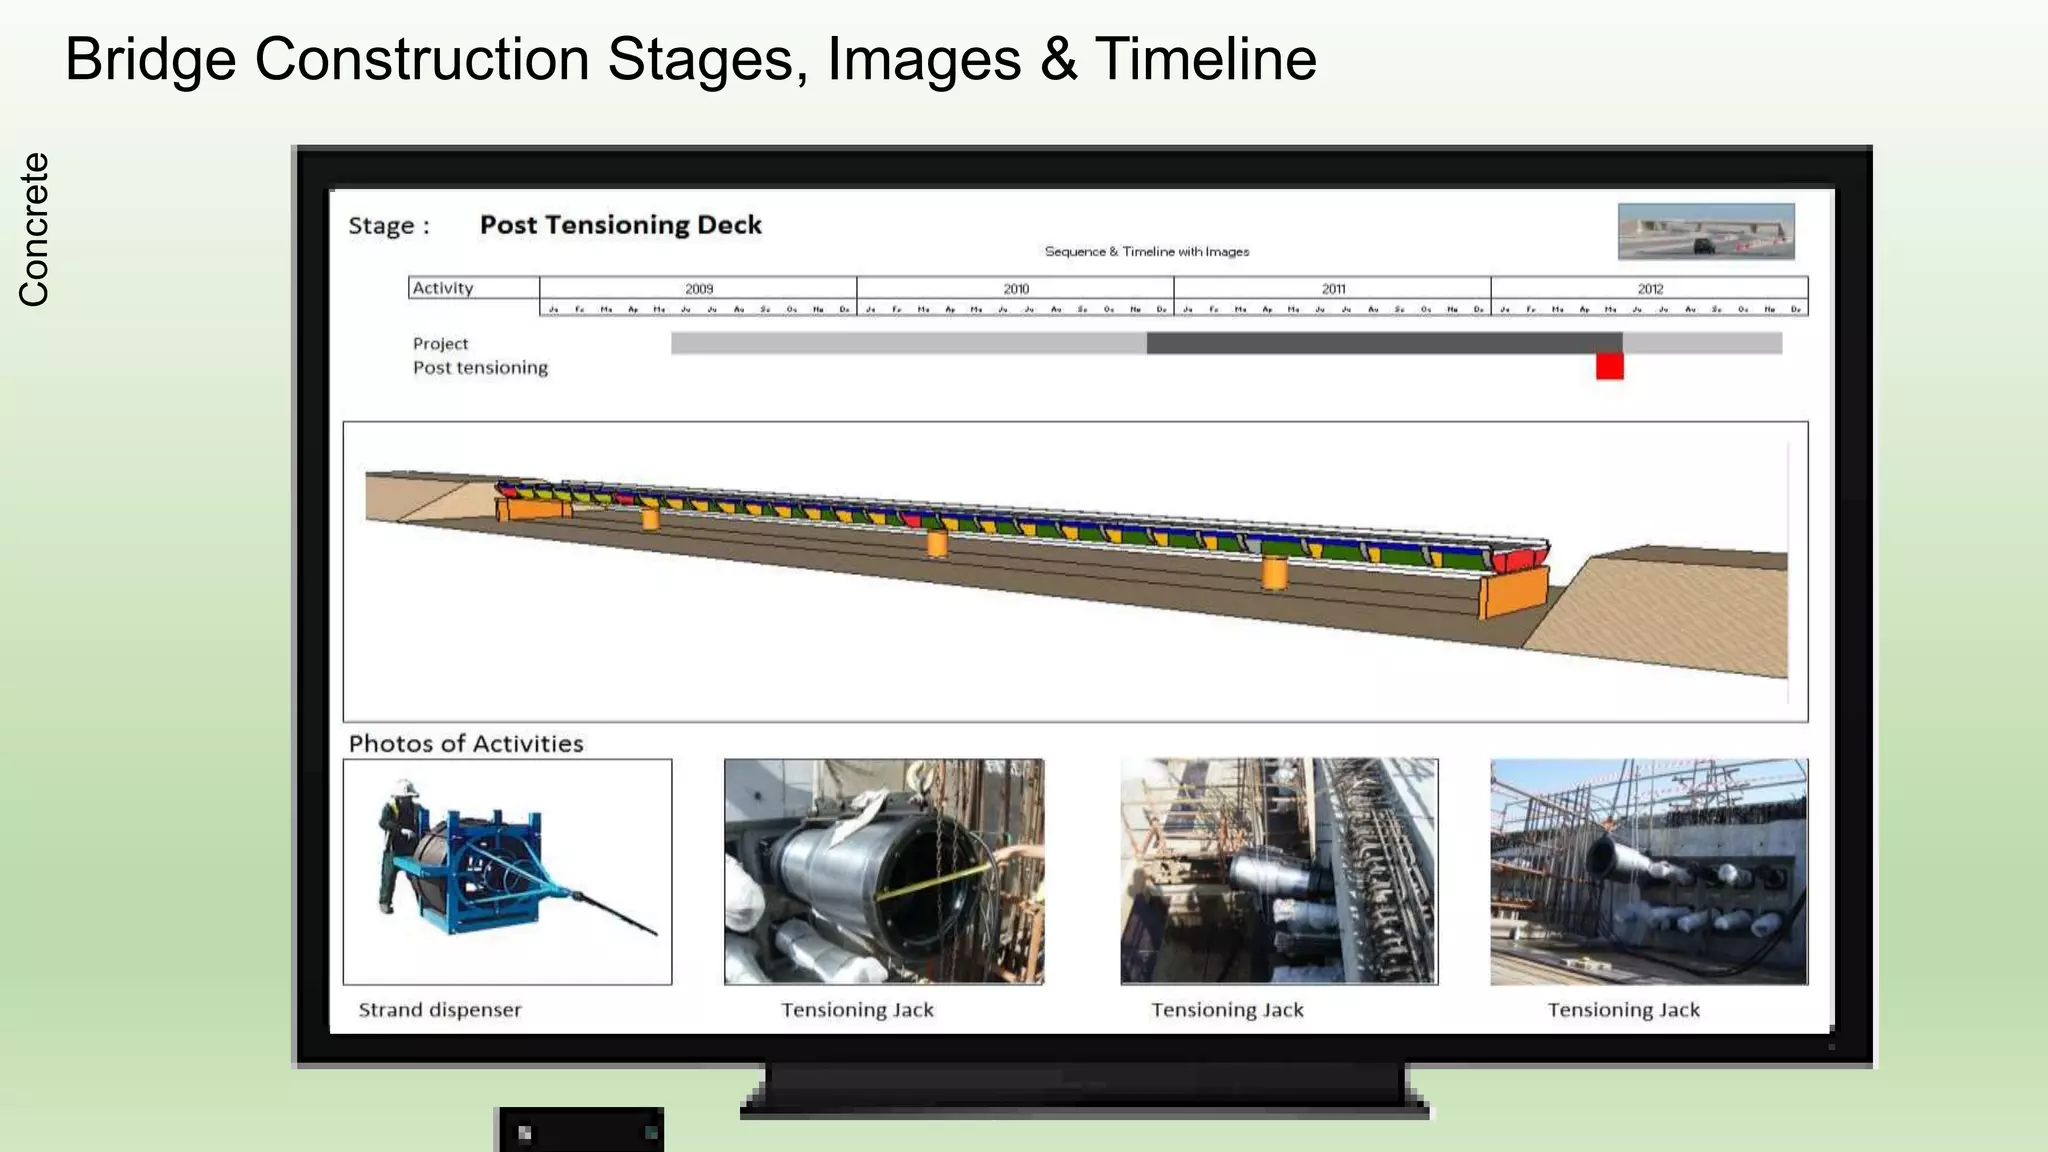Viewport: 2048px width, 1152px height.
Task: Click the Post Tensioning Deck stage title
Action: 620,225
